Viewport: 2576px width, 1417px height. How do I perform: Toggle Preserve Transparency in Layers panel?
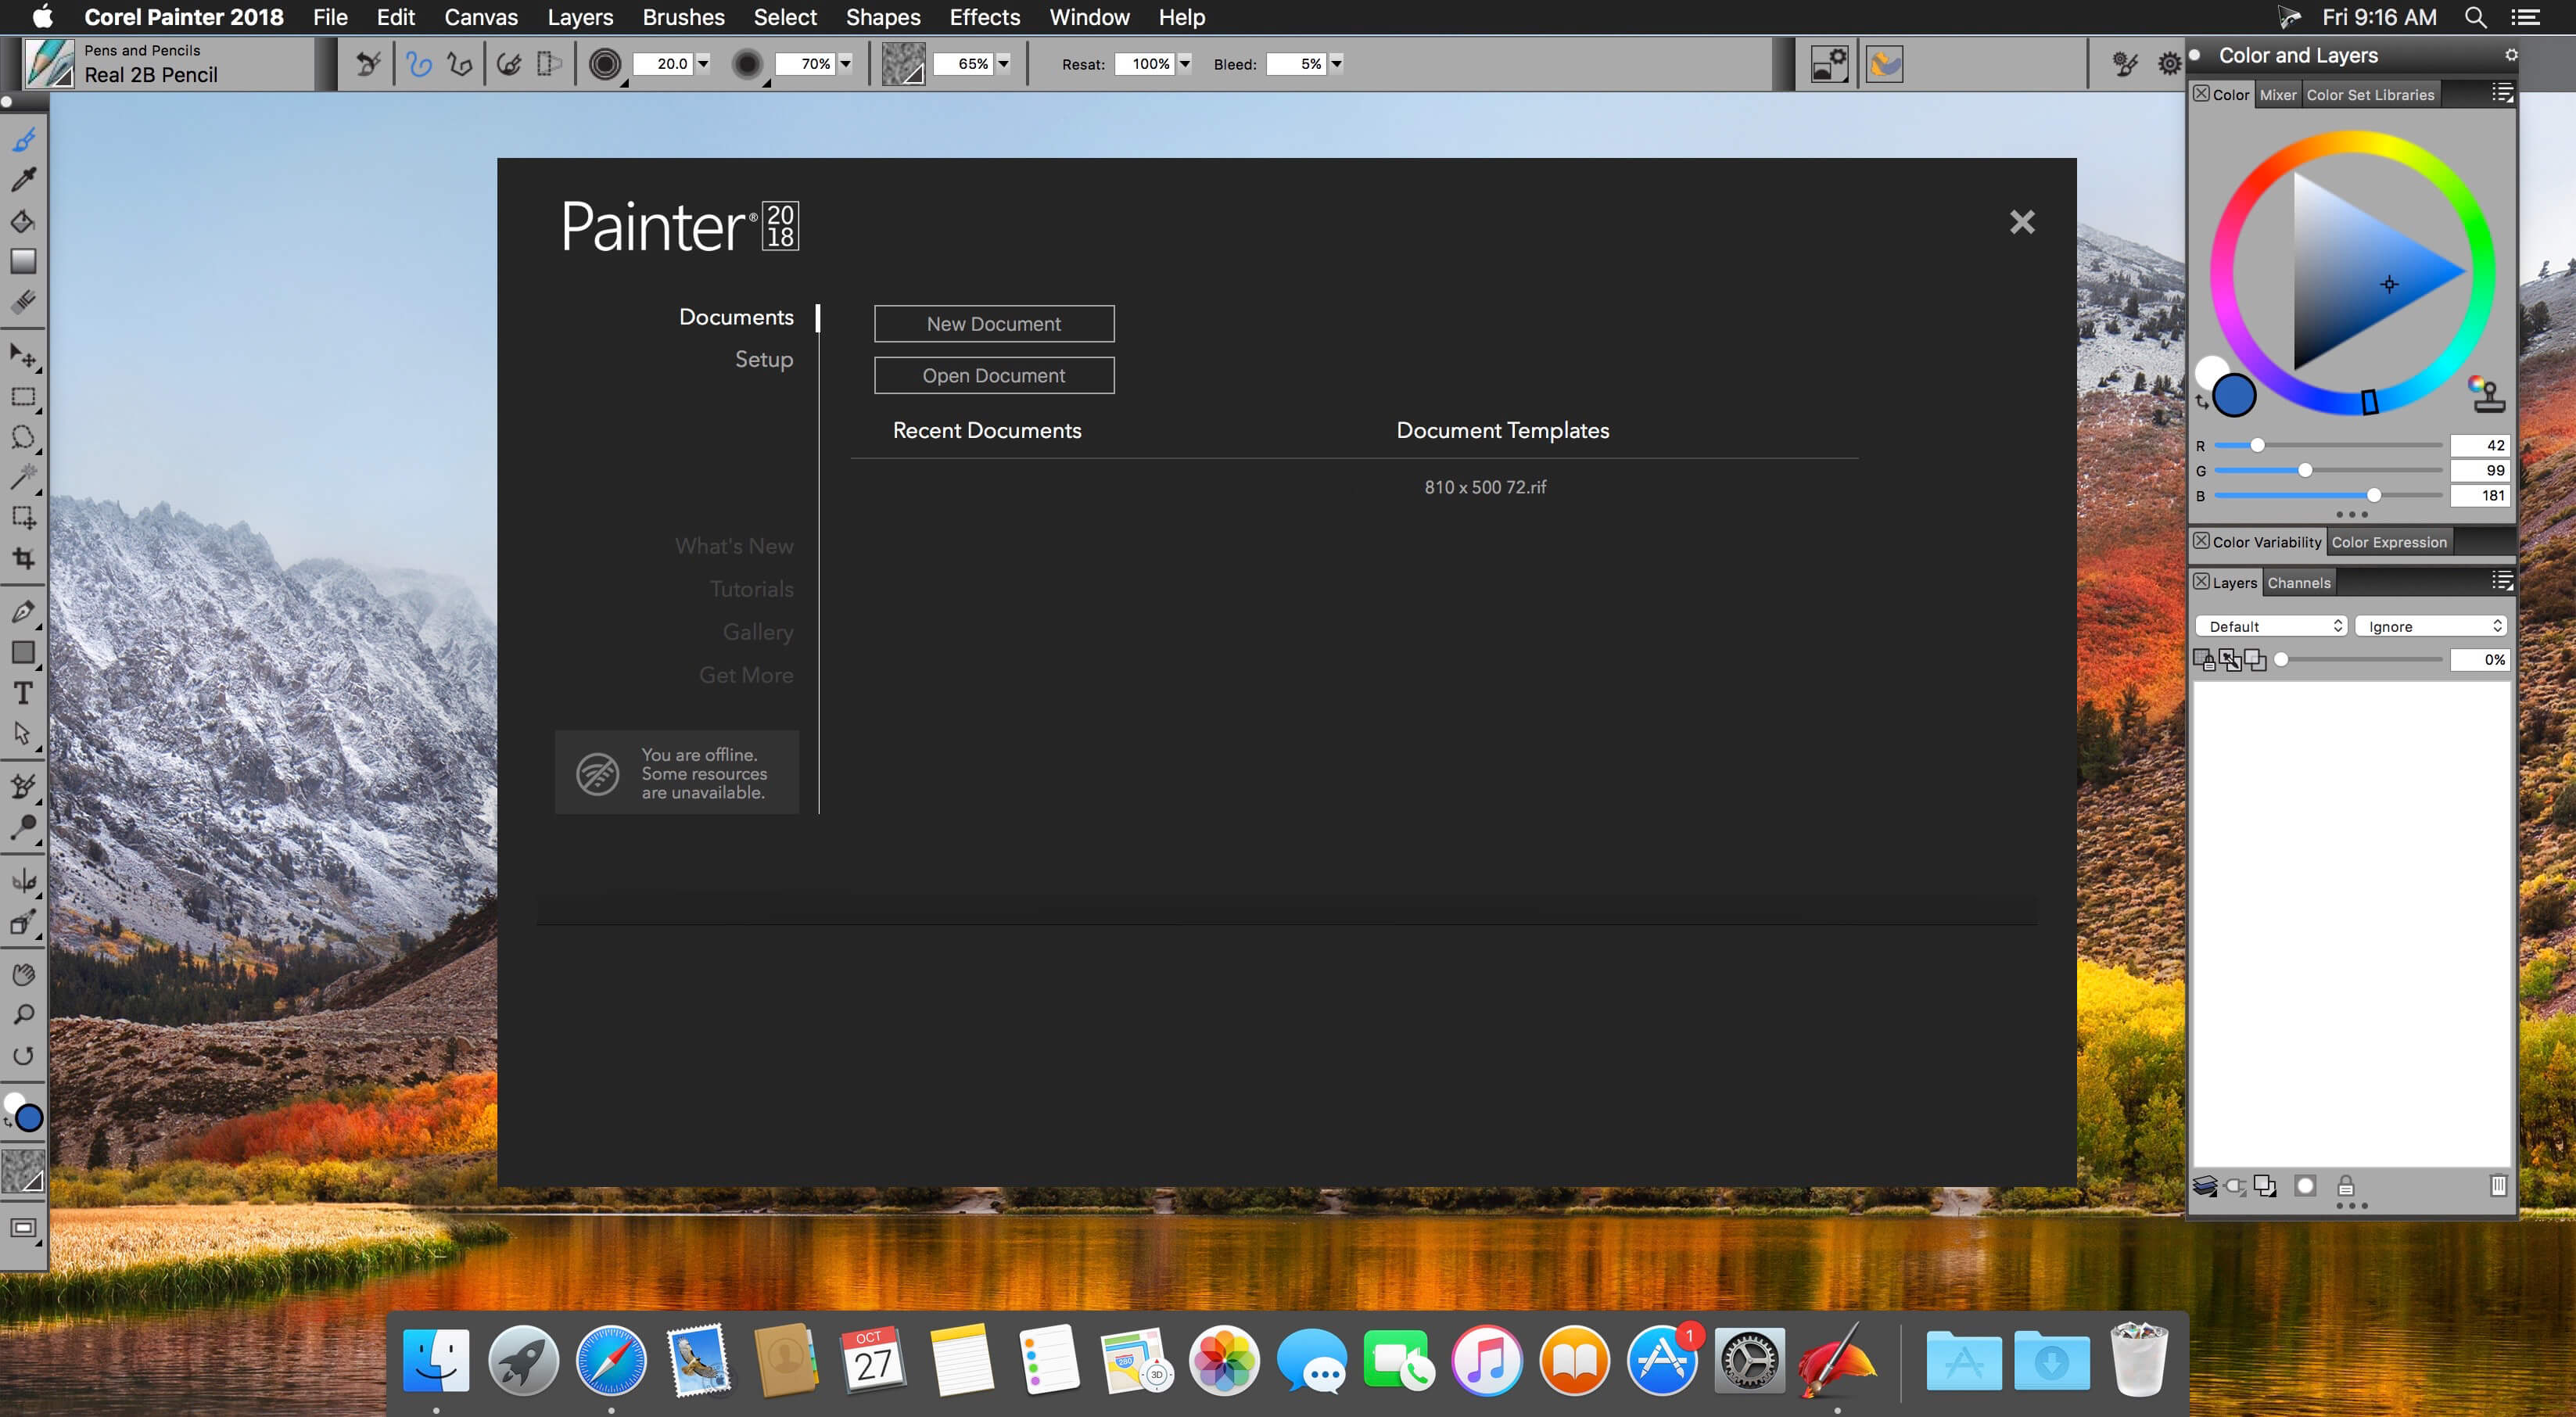[x=2204, y=660]
